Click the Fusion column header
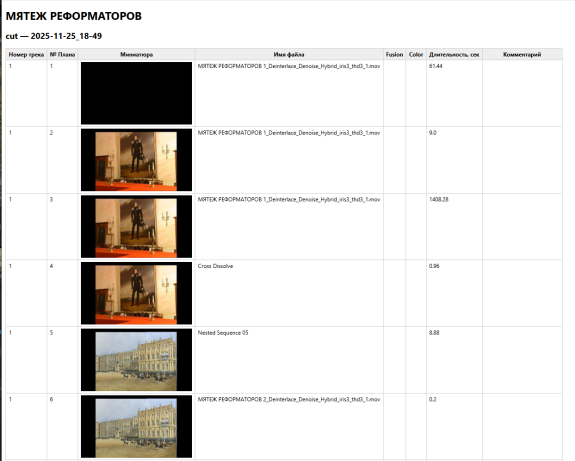575x461 pixels. click(x=395, y=54)
